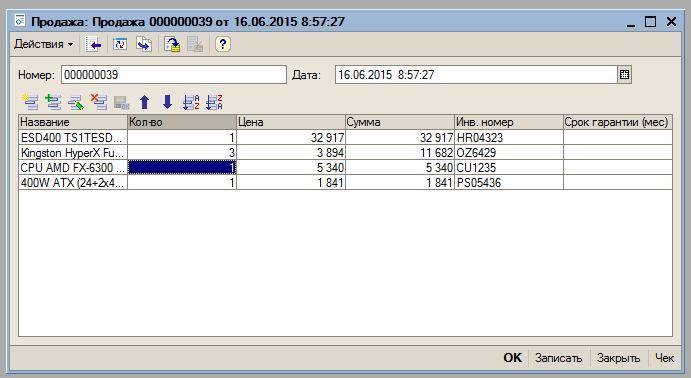
Task: Click the Дата input field
Action: 476,75
